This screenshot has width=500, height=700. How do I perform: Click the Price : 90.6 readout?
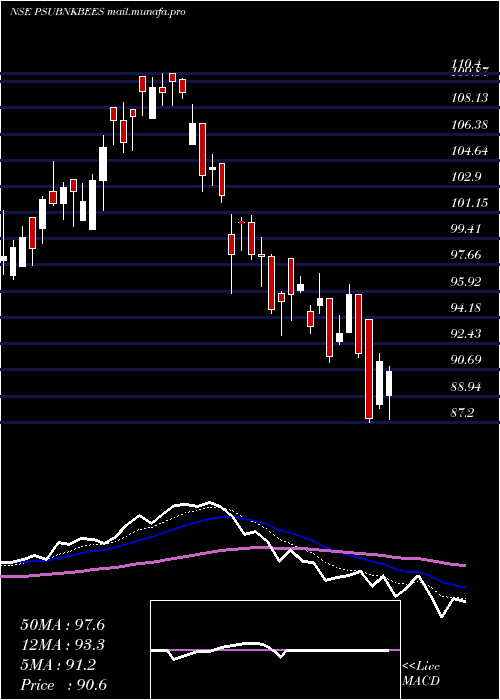point(64,685)
